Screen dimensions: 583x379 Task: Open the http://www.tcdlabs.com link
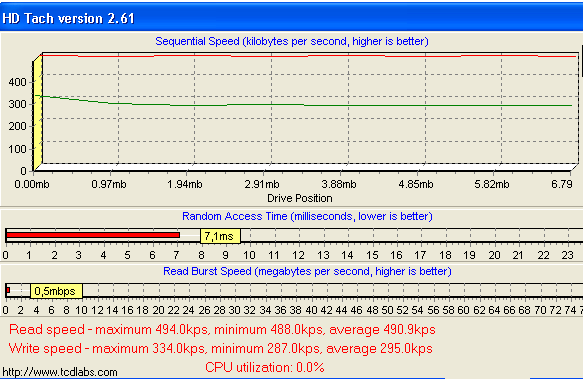(x=60, y=372)
